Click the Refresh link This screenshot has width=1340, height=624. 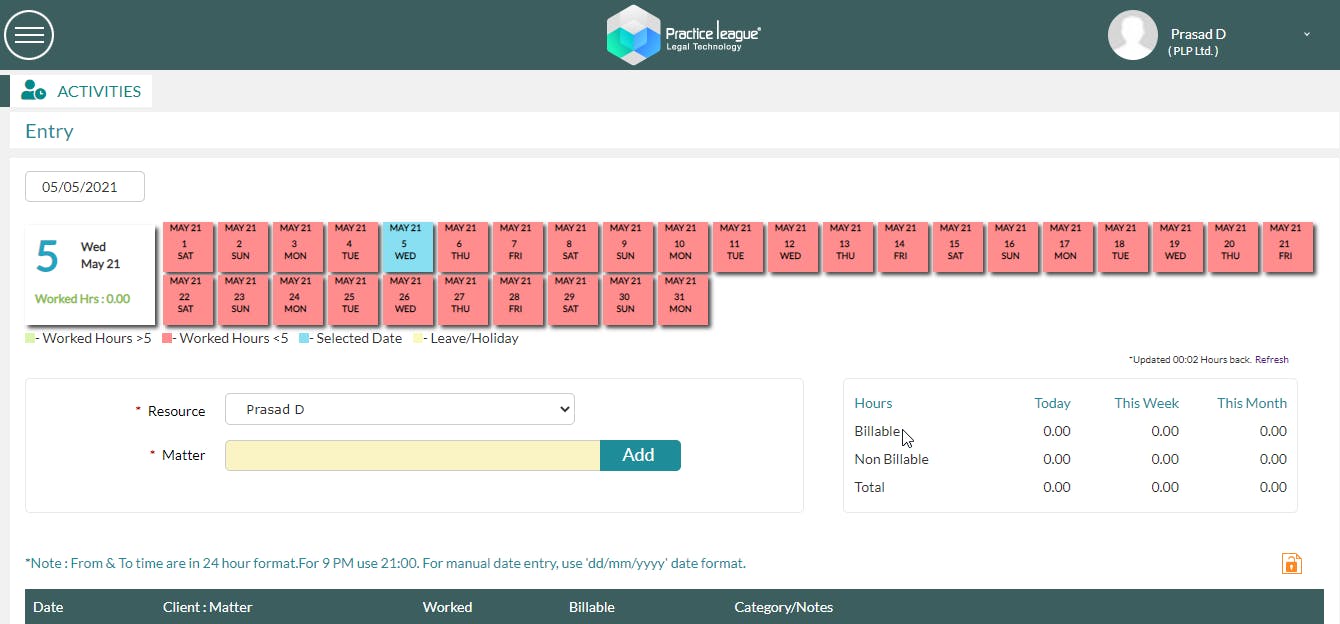pos(1272,360)
